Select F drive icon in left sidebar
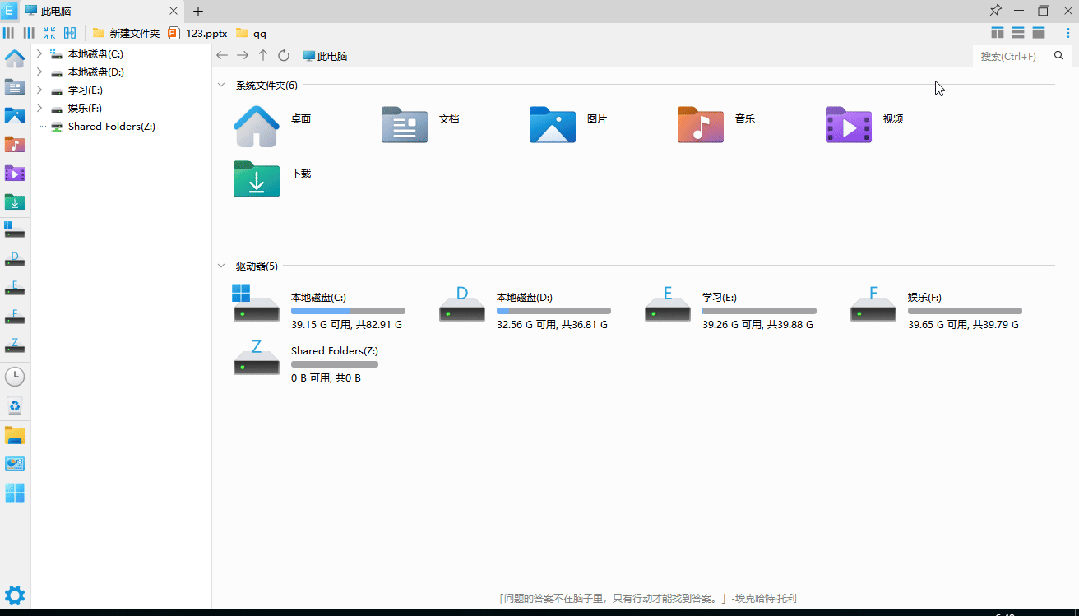 click(x=14, y=317)
